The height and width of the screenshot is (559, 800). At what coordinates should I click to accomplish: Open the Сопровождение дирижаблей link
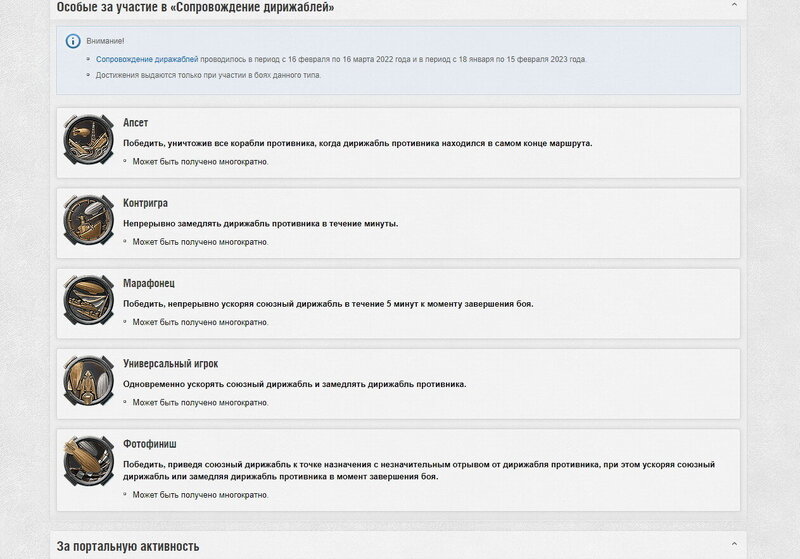[x=147, y=59]
